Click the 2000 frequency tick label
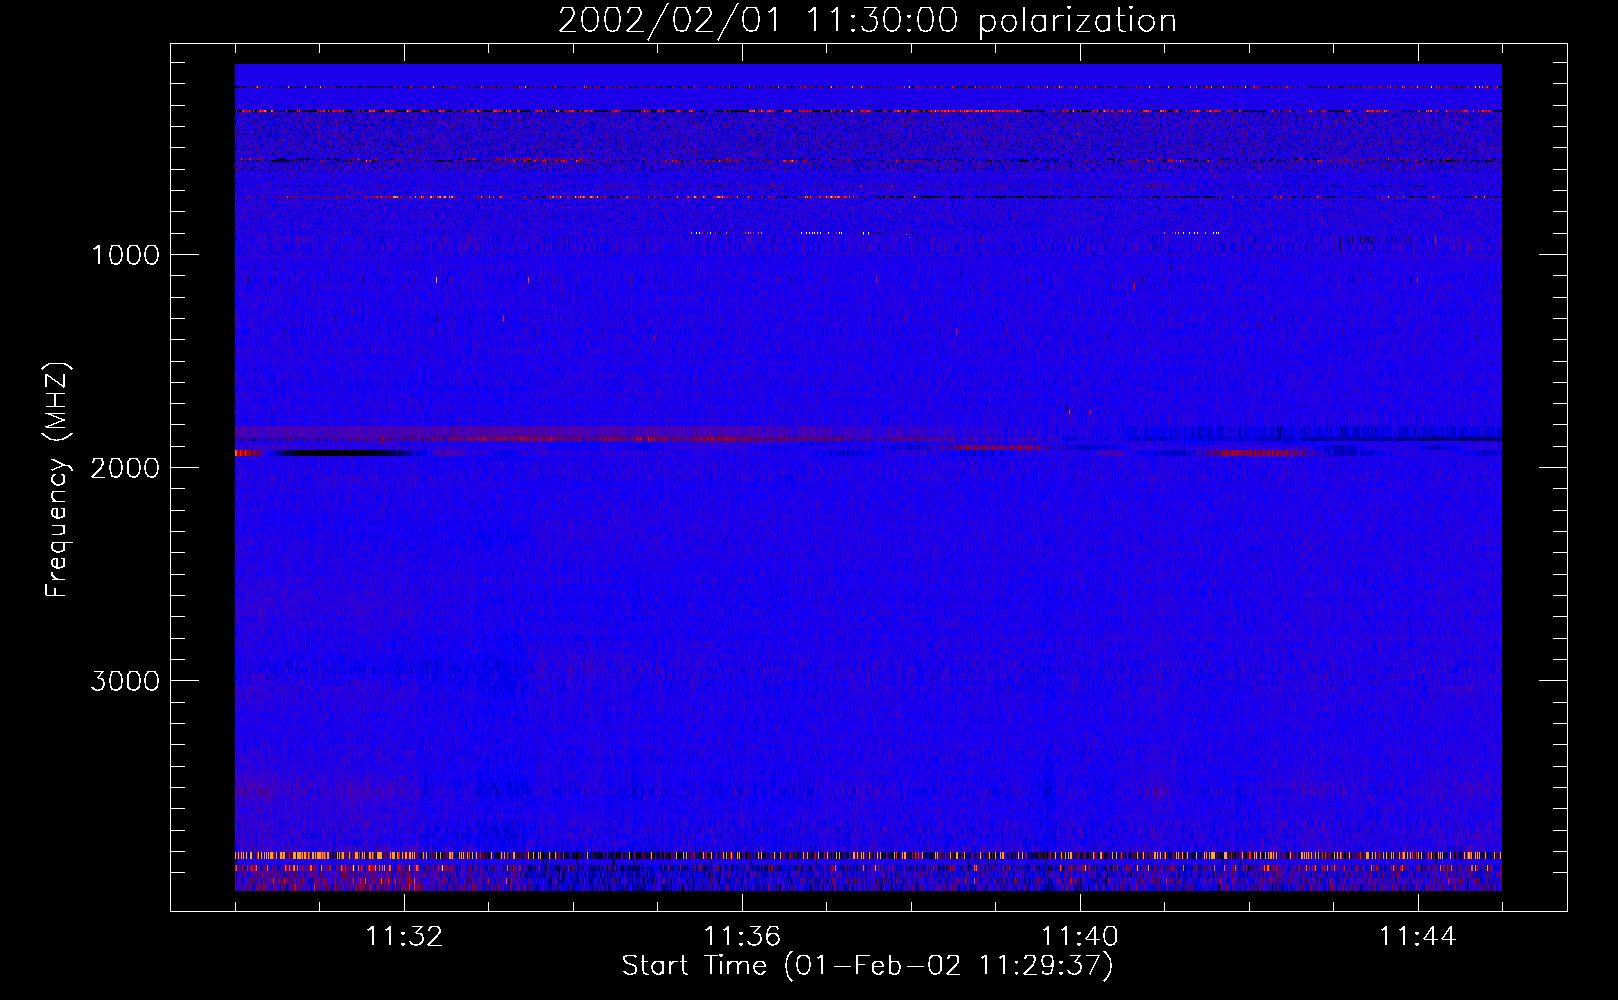Viewport: 1618px width, 1000px height. pos(125,467)
